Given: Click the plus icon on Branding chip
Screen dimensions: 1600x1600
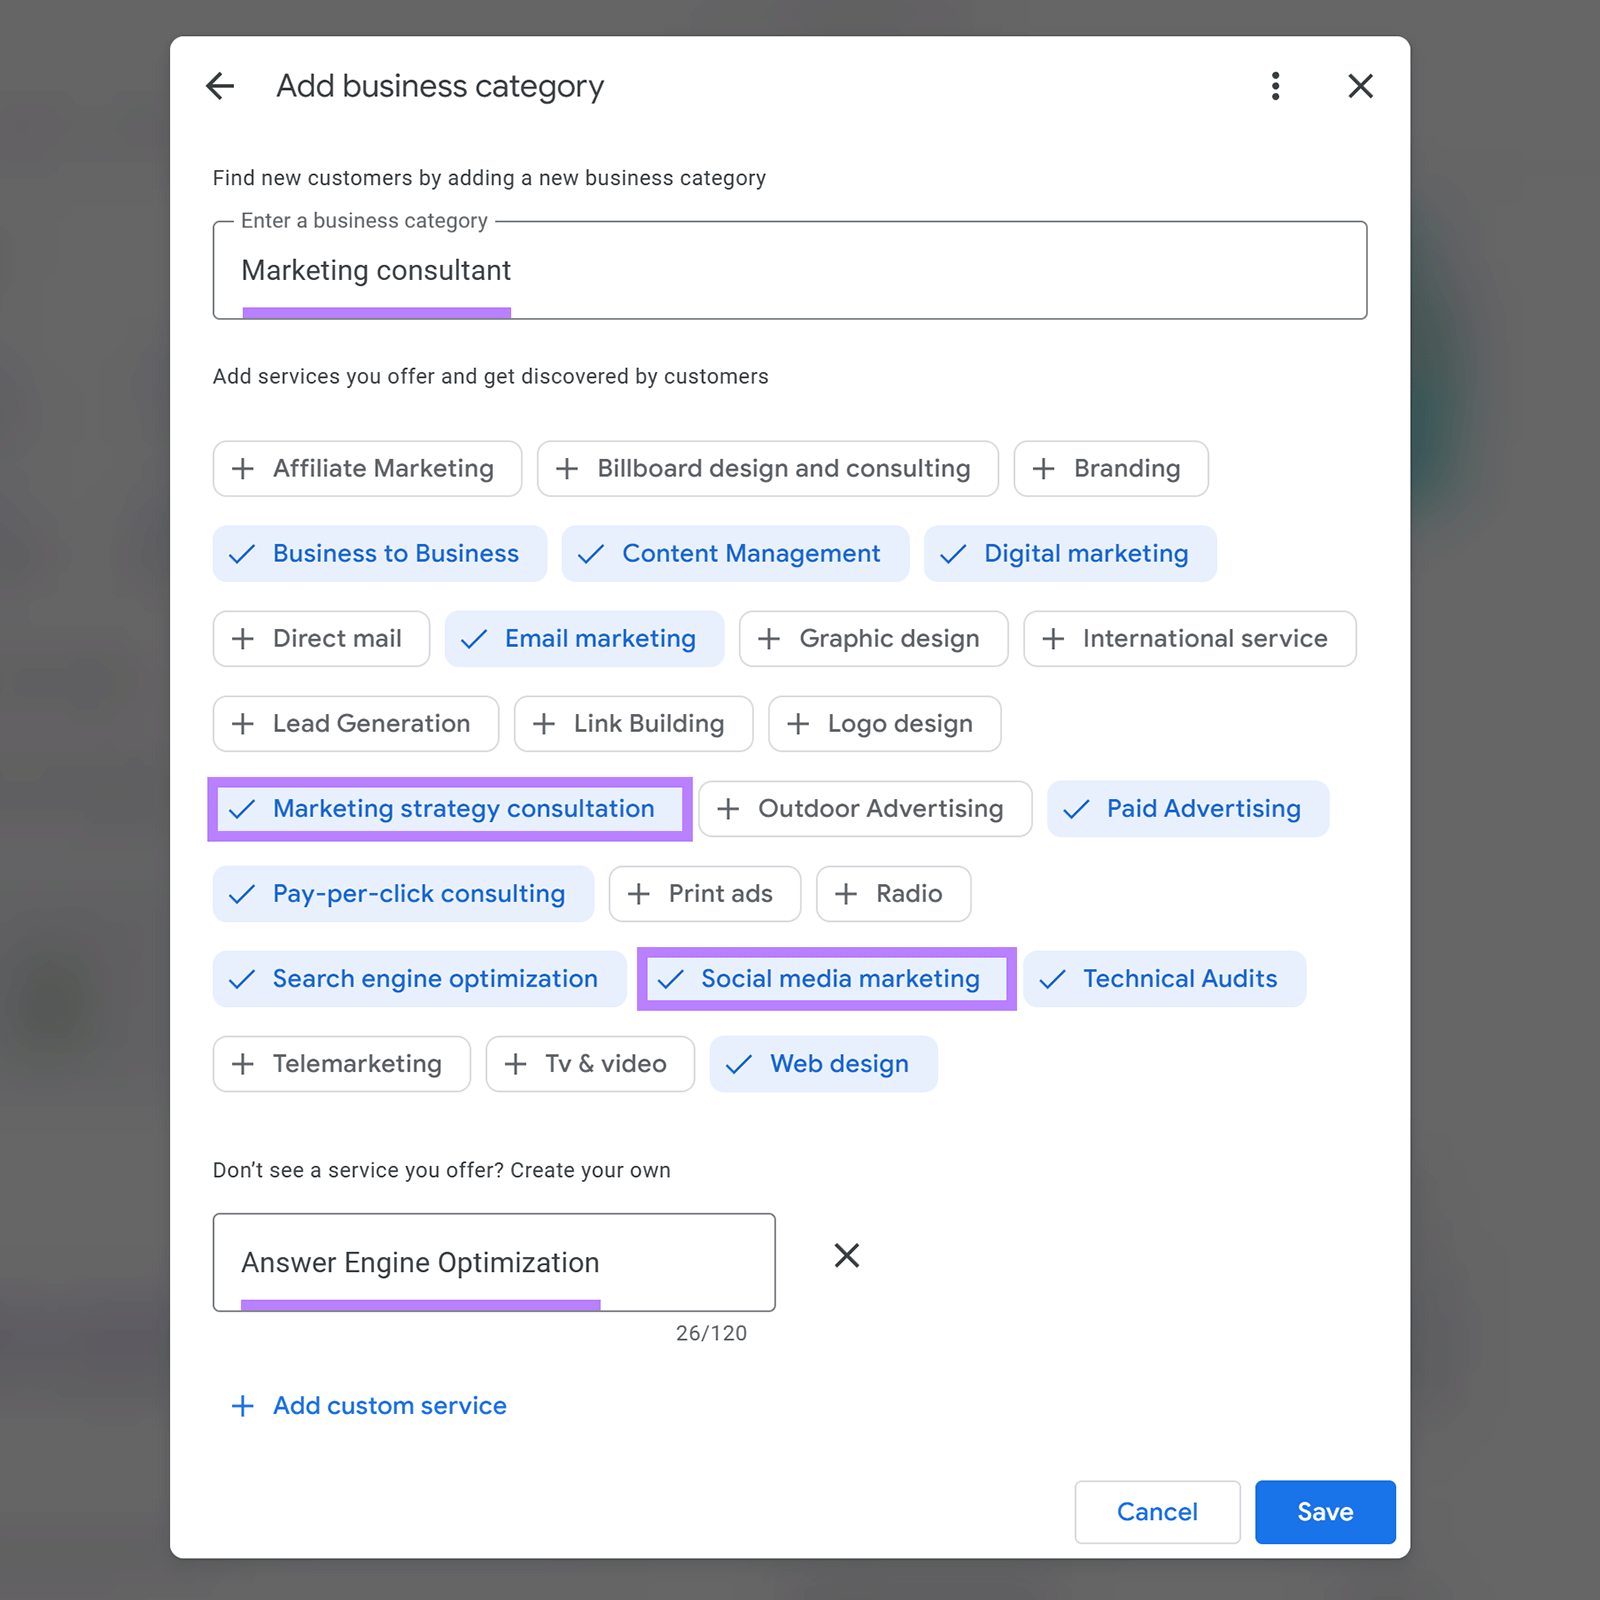Looking at the screenshot, I should coord(1043,469).
